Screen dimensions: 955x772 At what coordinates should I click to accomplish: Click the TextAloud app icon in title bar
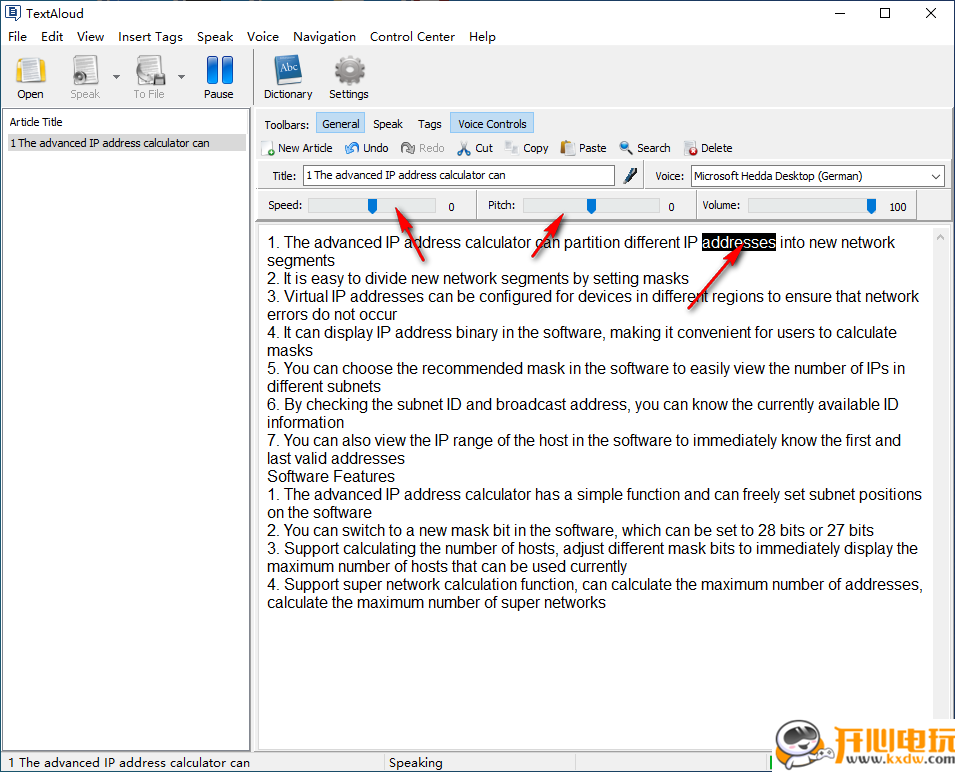[x=12, y=13]
